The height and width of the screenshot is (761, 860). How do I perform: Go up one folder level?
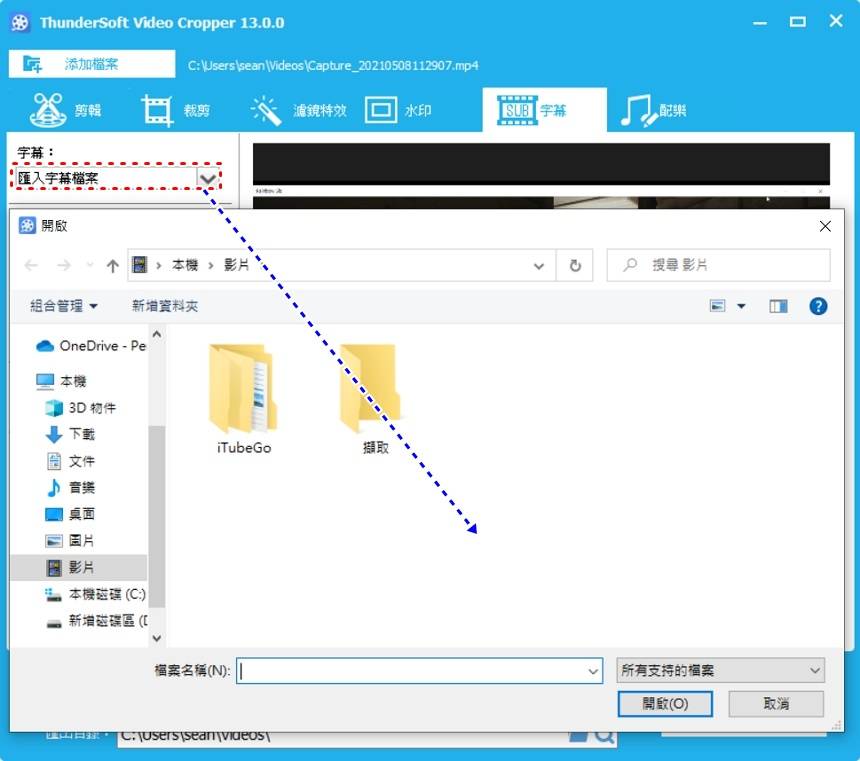(x=112, y=266)
